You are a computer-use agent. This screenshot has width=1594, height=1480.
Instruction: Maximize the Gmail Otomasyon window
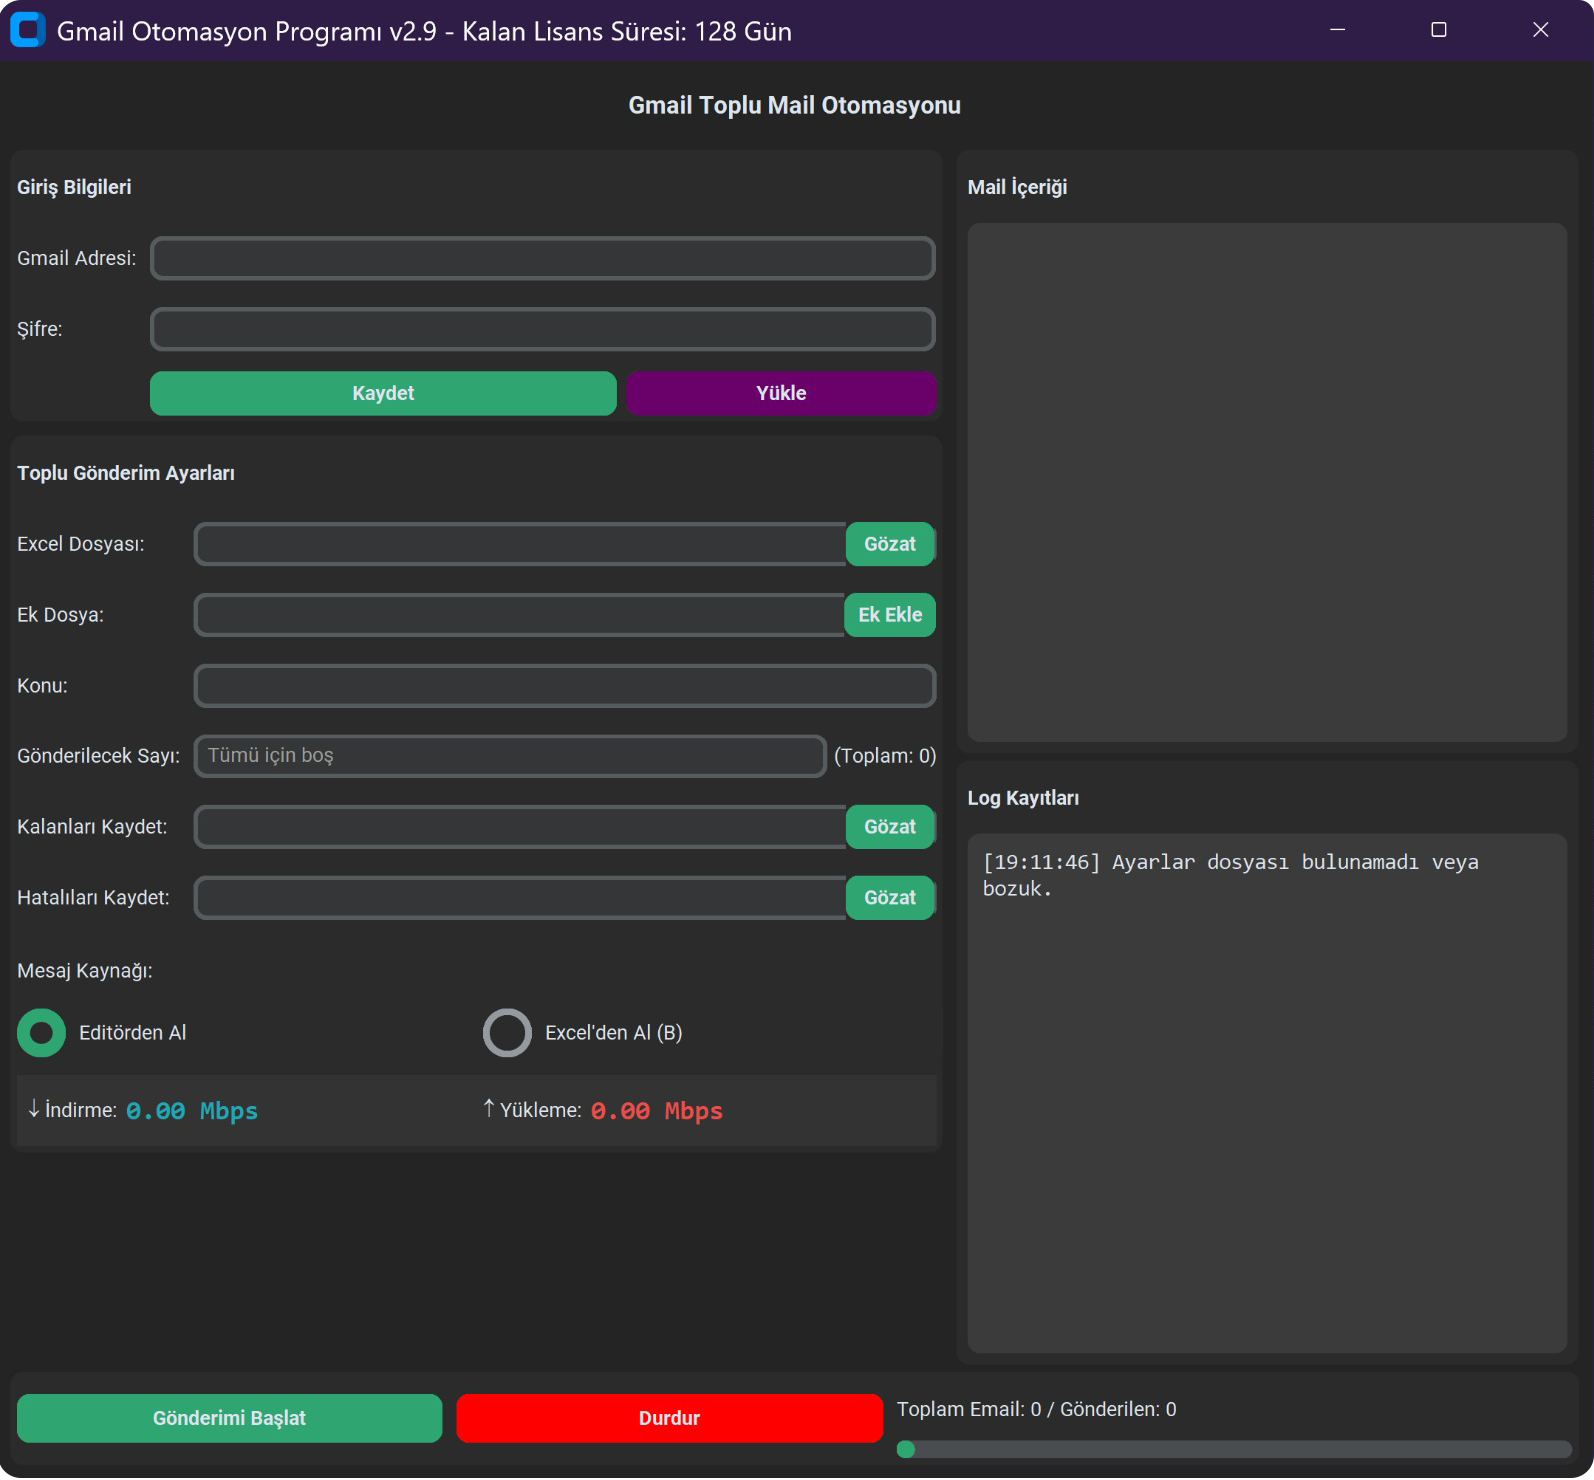pyautogui.click(x=1438, y=30)
